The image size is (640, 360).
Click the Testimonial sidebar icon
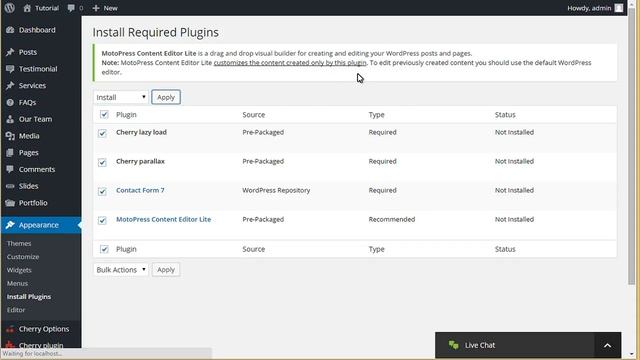coord(10,69)
